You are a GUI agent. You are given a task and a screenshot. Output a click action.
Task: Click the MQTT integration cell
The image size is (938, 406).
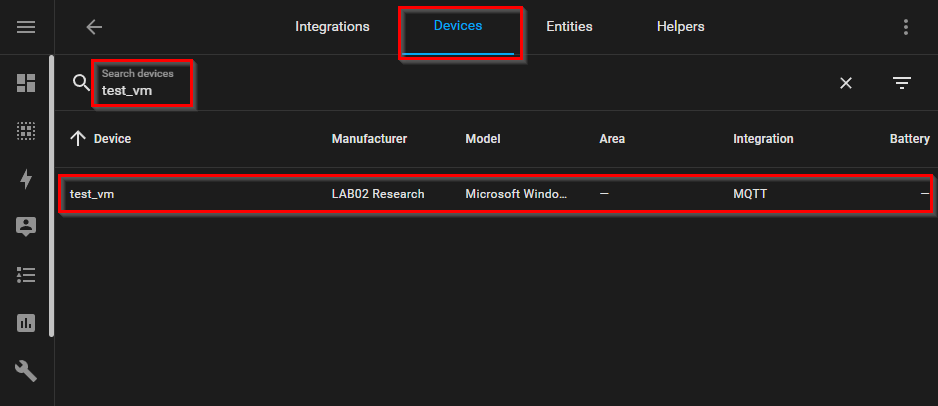(x=750, y=194)
